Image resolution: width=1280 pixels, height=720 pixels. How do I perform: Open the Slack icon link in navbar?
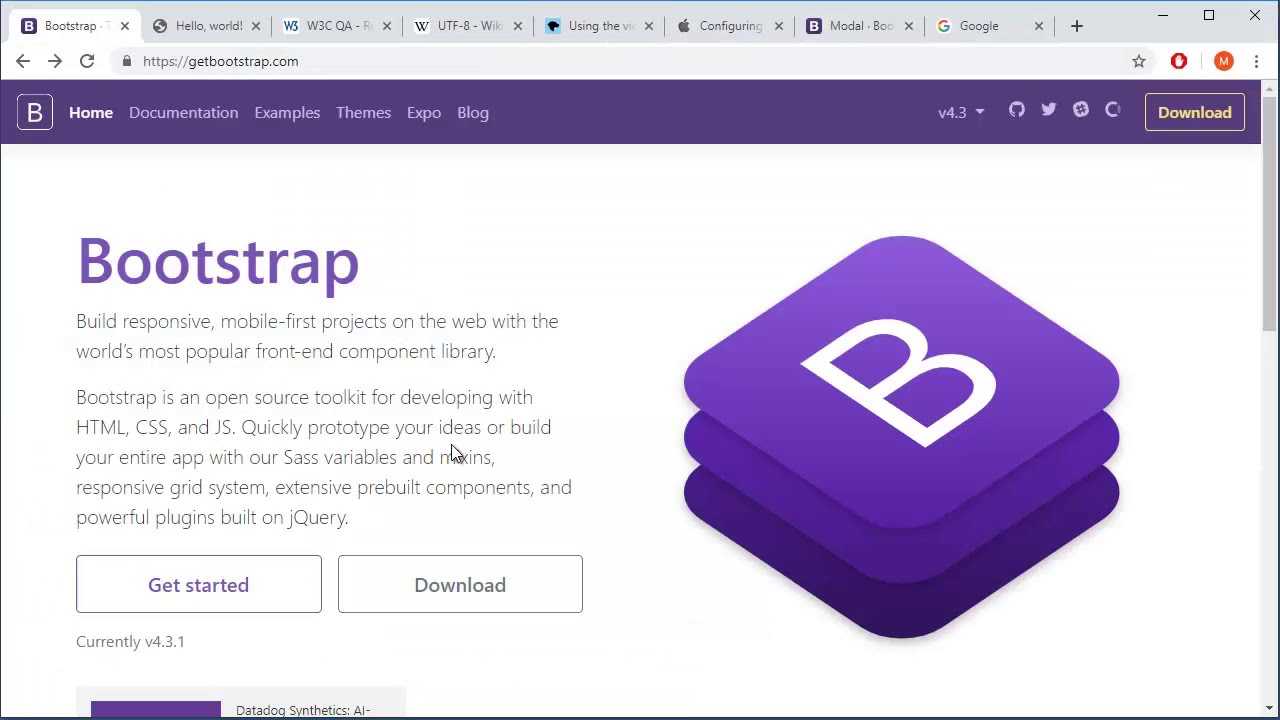point(1081,110)
